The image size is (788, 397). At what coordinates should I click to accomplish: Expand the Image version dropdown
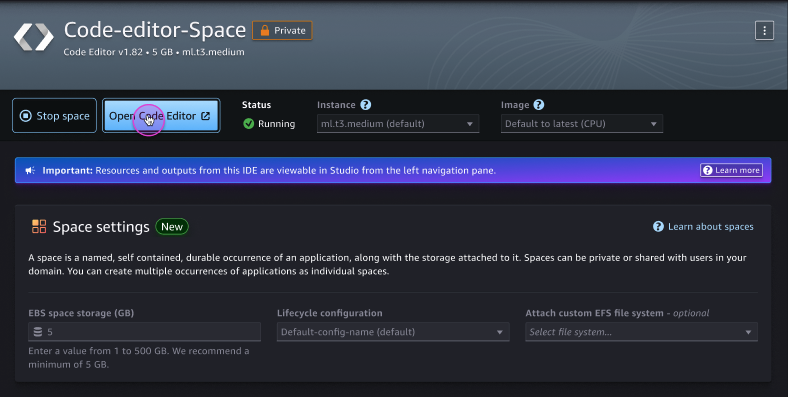[x=581, y=124]
